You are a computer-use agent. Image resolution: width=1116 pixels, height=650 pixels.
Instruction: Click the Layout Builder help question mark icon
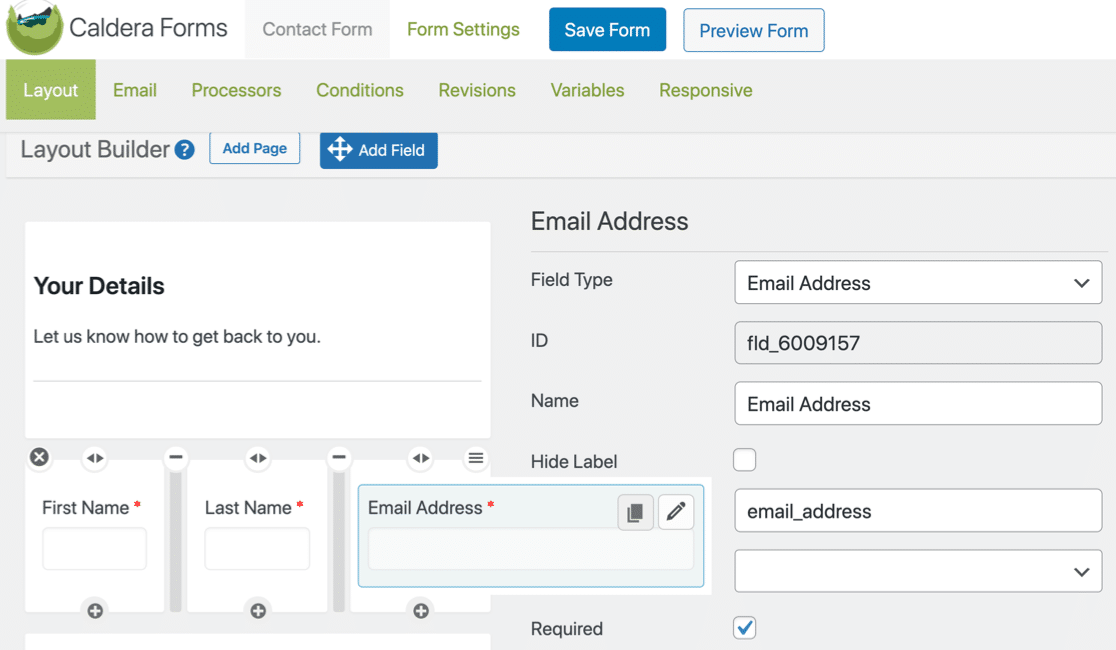click(x=184, y=150)
